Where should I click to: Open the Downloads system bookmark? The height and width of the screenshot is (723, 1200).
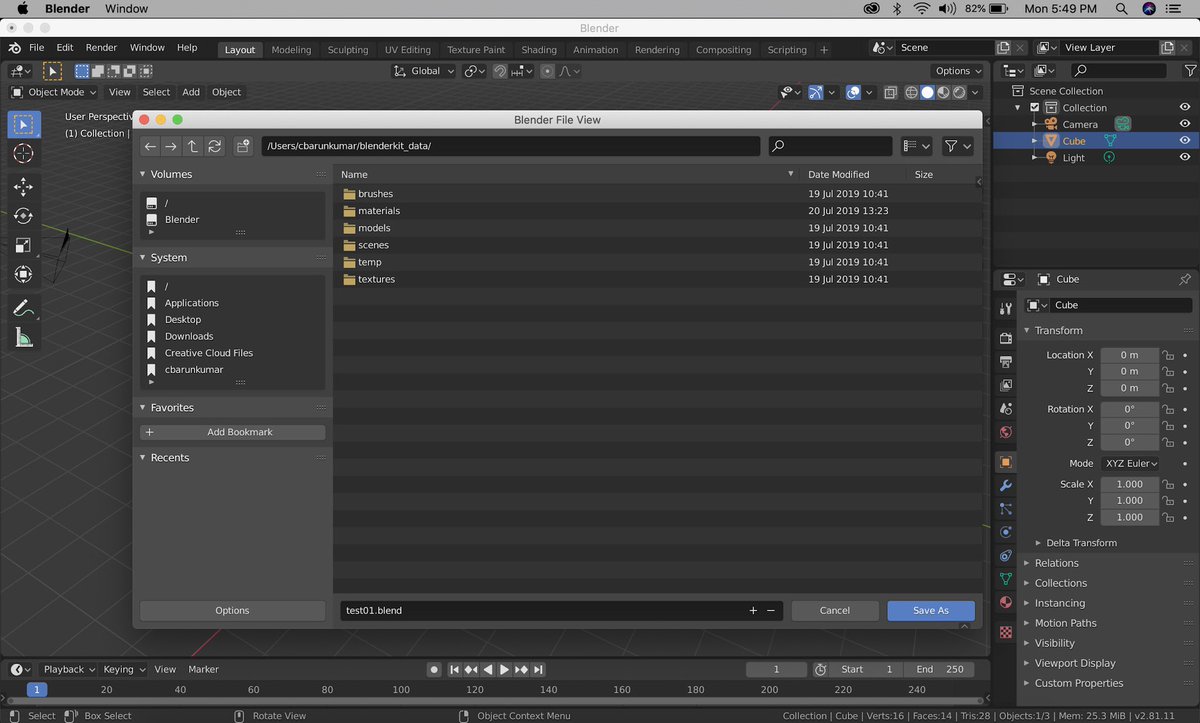[x=189, y=336]
